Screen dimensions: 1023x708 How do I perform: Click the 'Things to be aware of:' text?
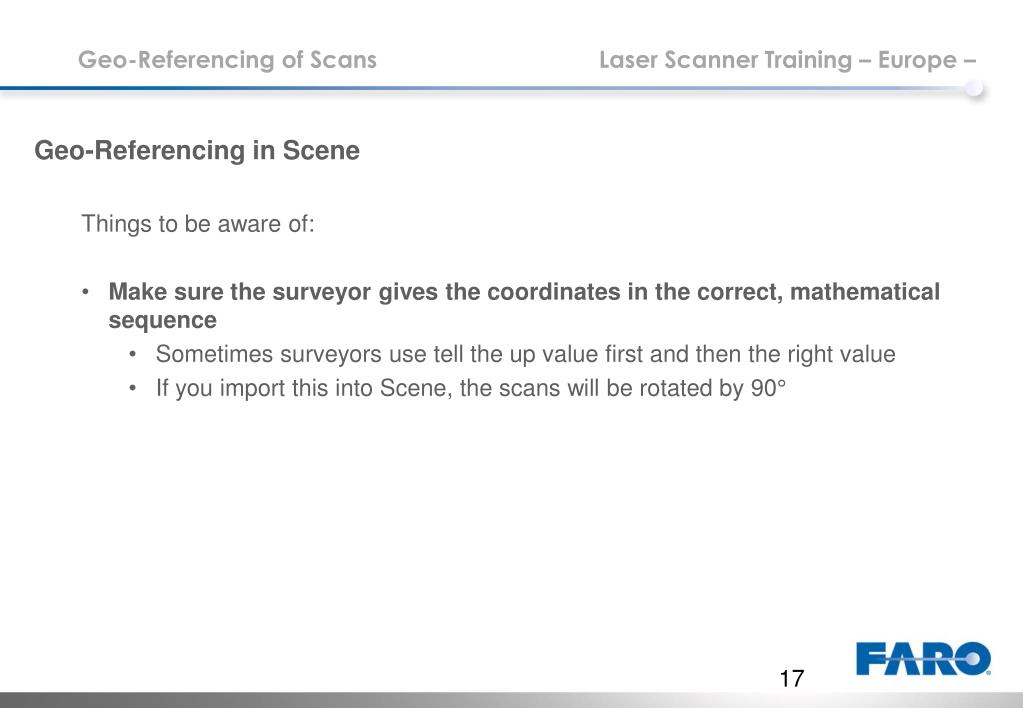(198, 224)
